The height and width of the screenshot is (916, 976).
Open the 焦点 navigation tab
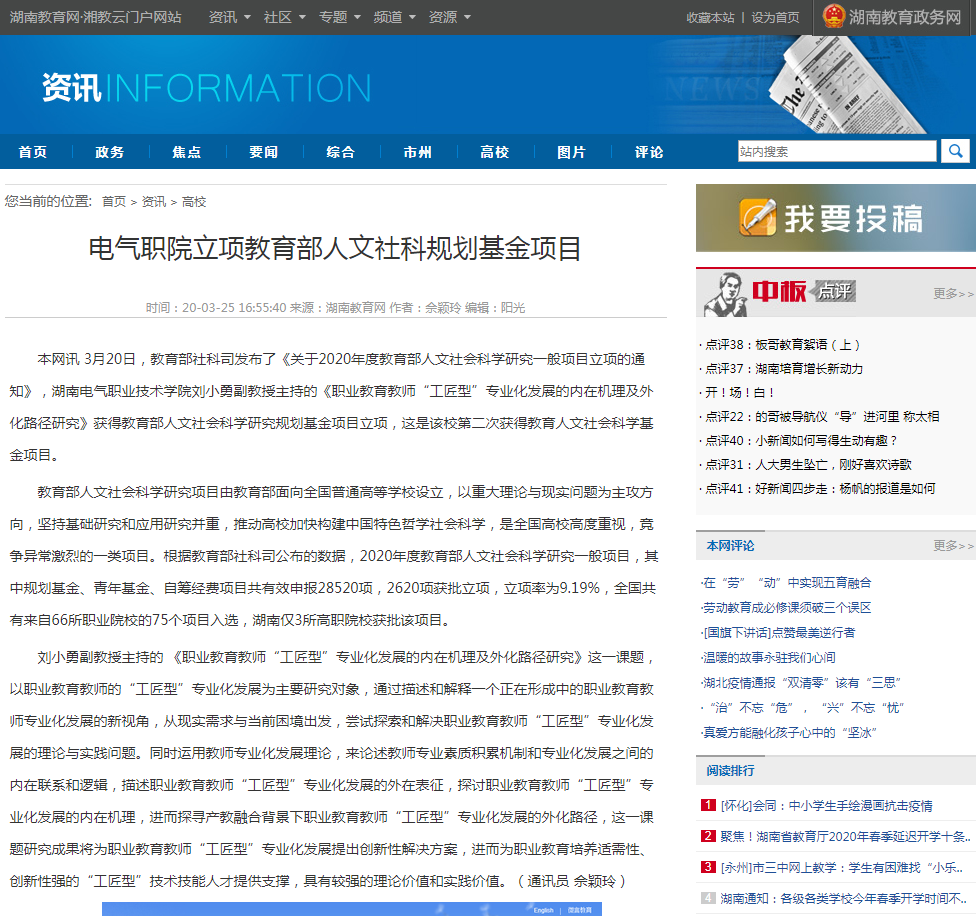(x=187, y=152)
